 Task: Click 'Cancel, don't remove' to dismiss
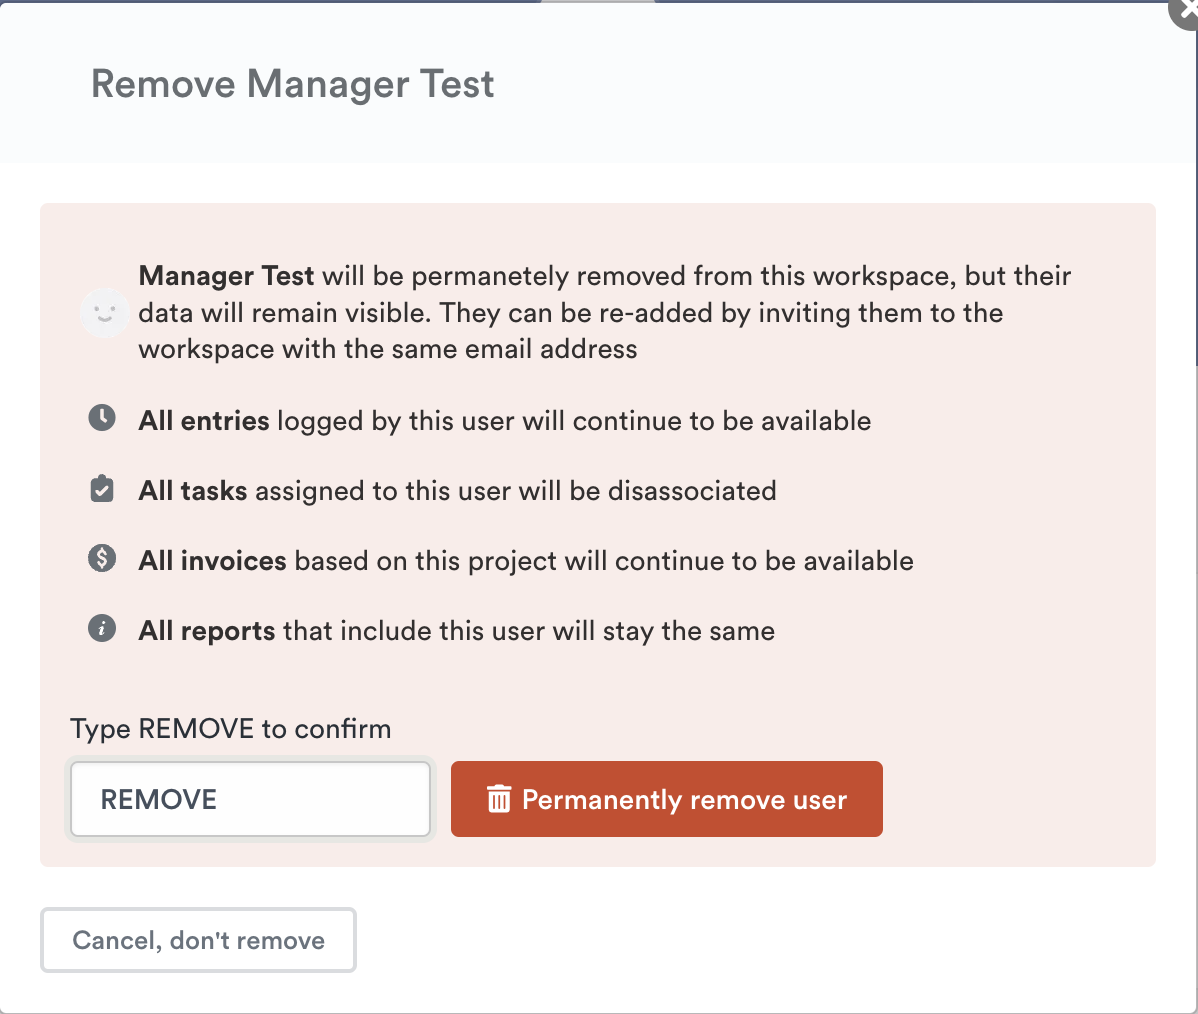[197, 939]
